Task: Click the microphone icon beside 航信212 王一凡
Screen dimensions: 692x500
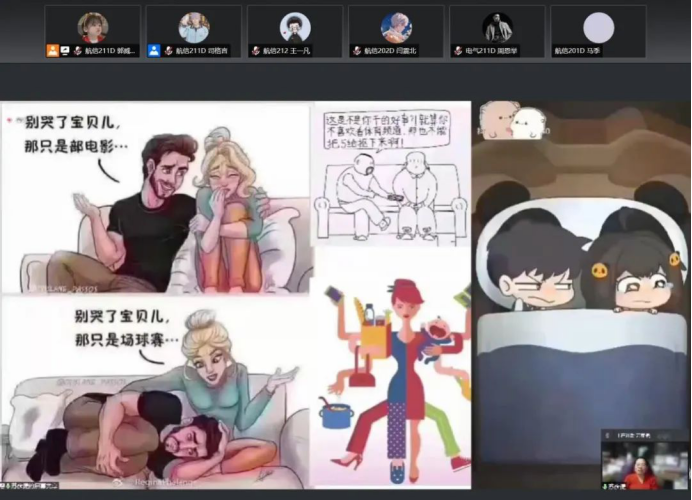Action: pos(256,49)
